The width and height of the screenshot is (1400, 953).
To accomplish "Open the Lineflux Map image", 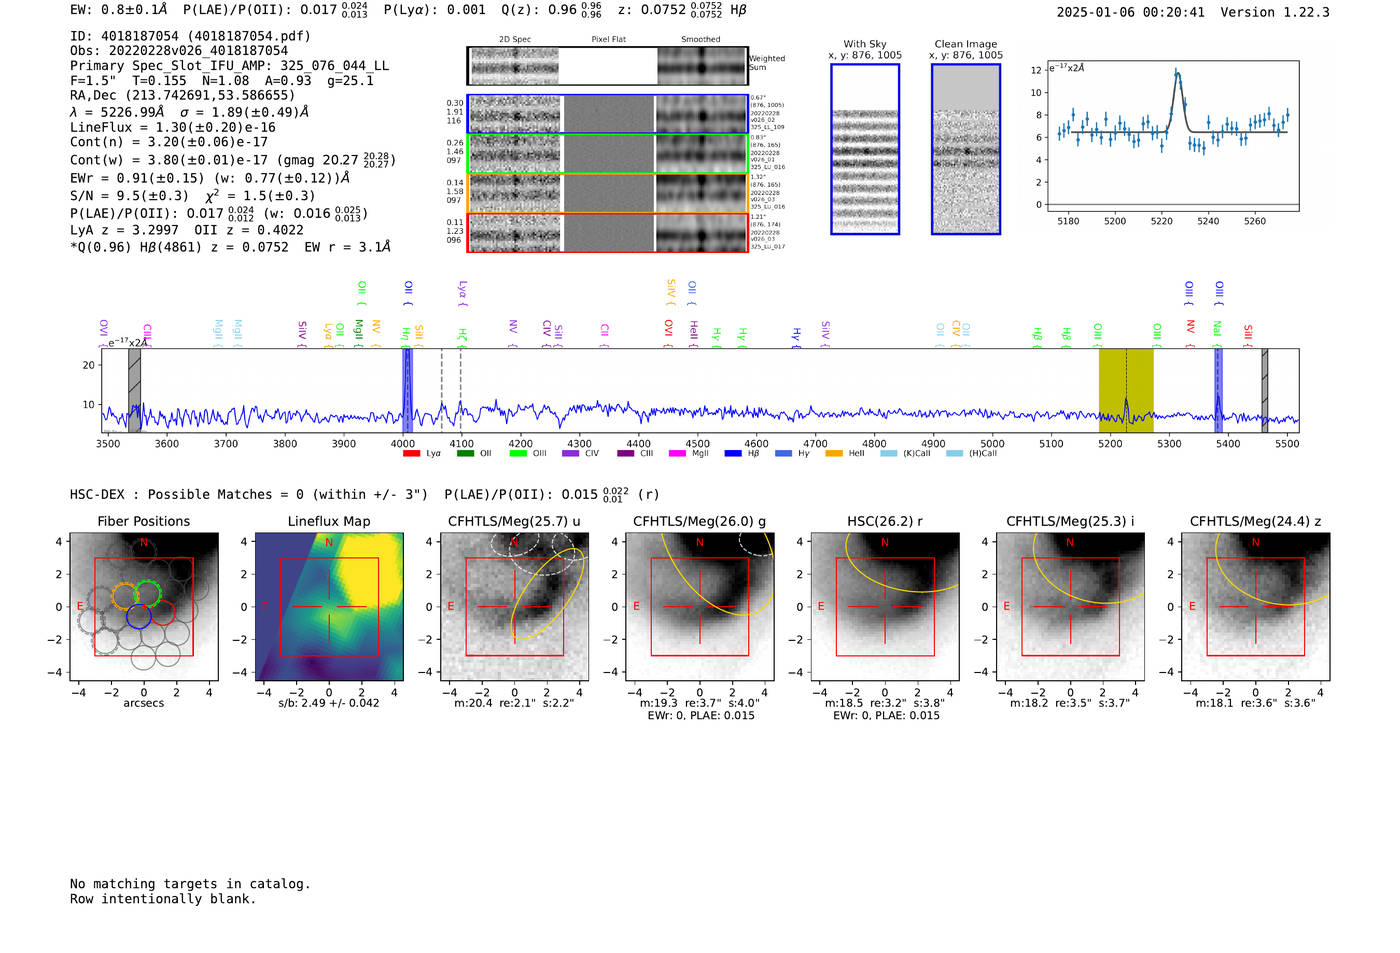I will coord(329,607).
